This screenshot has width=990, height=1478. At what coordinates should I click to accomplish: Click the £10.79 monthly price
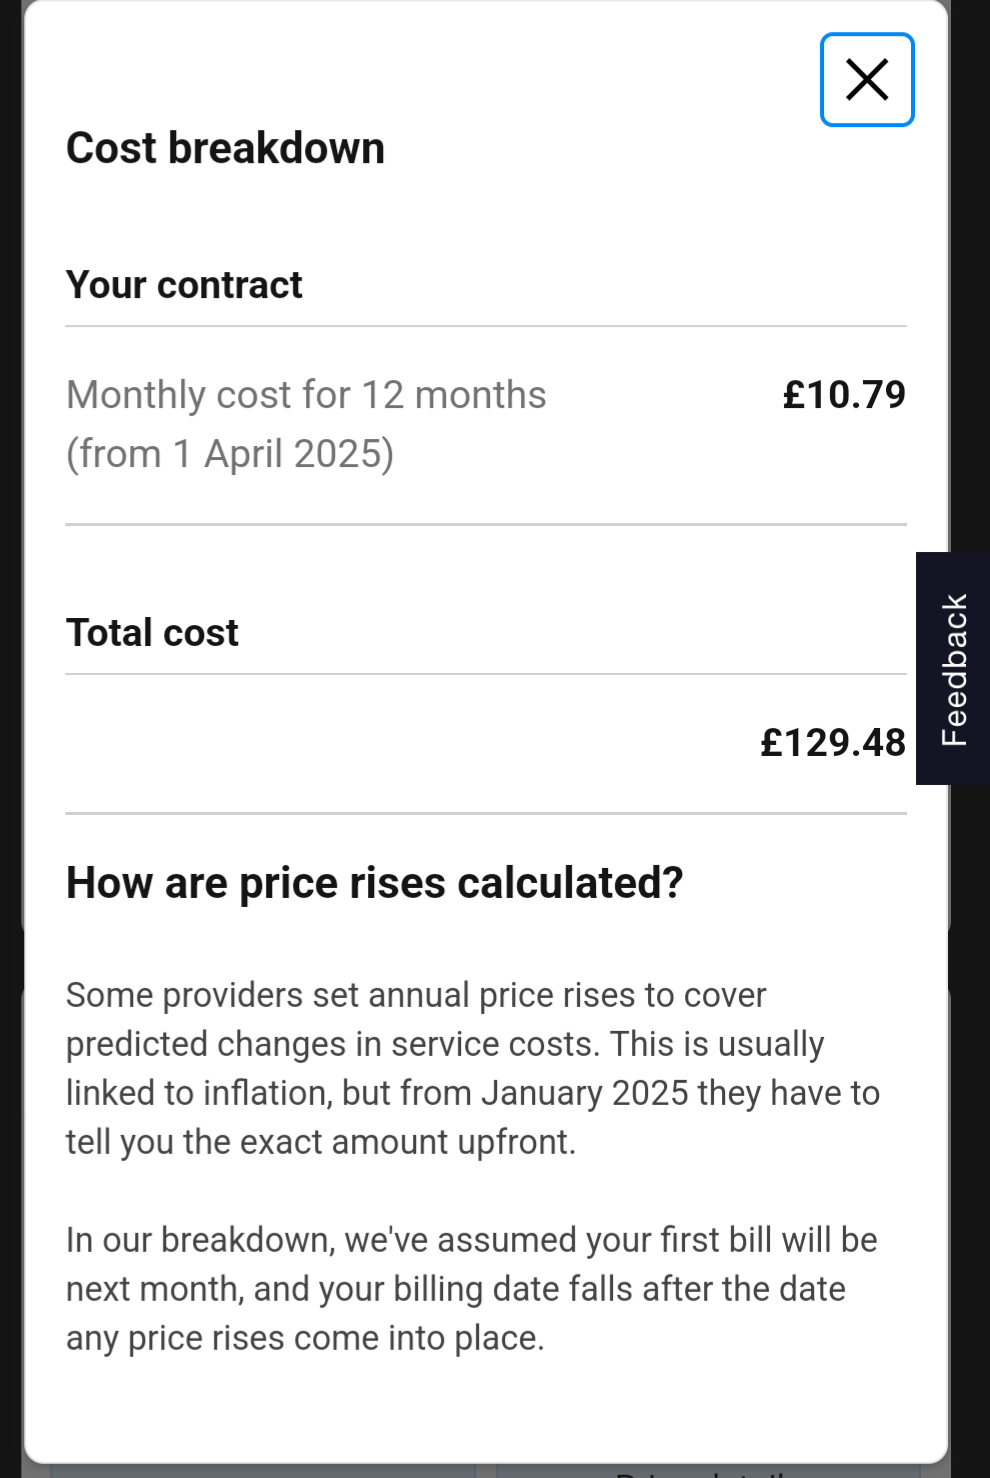coord(843,395)
